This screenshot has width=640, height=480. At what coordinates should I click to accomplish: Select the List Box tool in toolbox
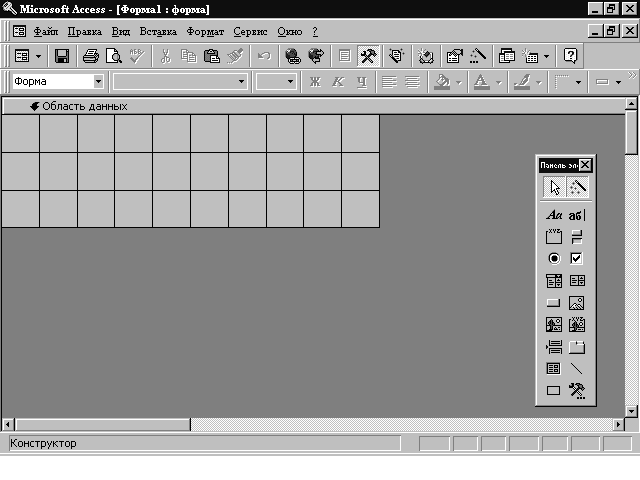pyautogui.click(x=577, y=281)
